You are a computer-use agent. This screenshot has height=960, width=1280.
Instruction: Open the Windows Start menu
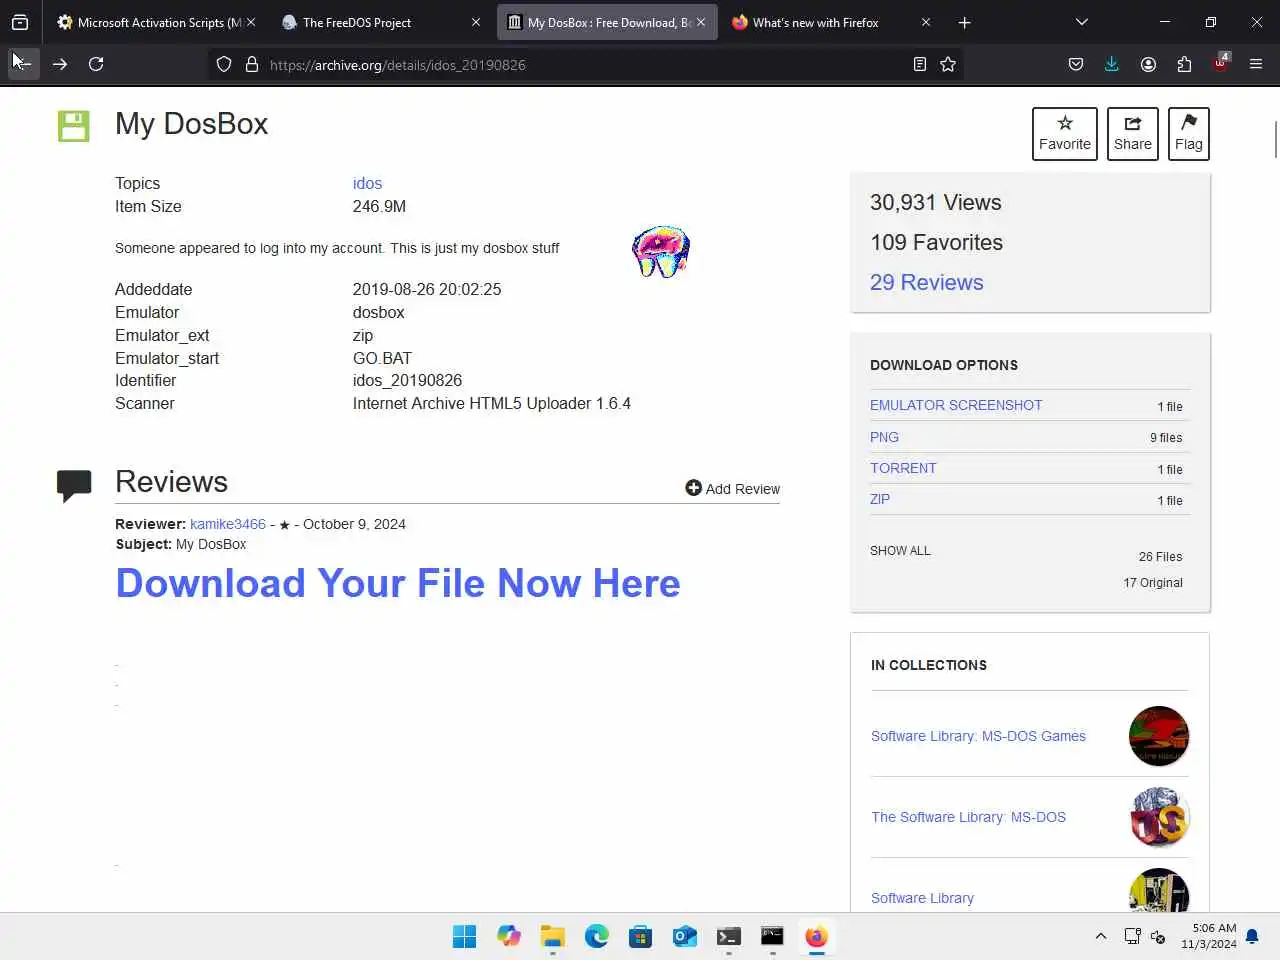465,936
